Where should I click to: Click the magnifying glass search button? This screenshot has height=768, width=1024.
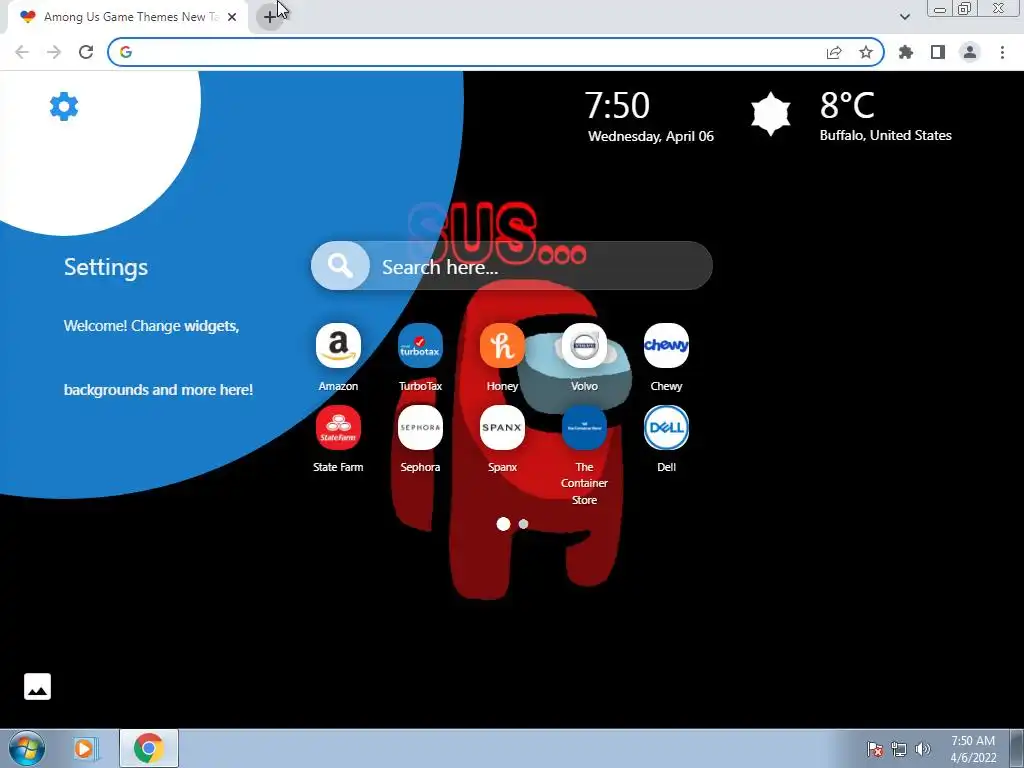(340, 266)
